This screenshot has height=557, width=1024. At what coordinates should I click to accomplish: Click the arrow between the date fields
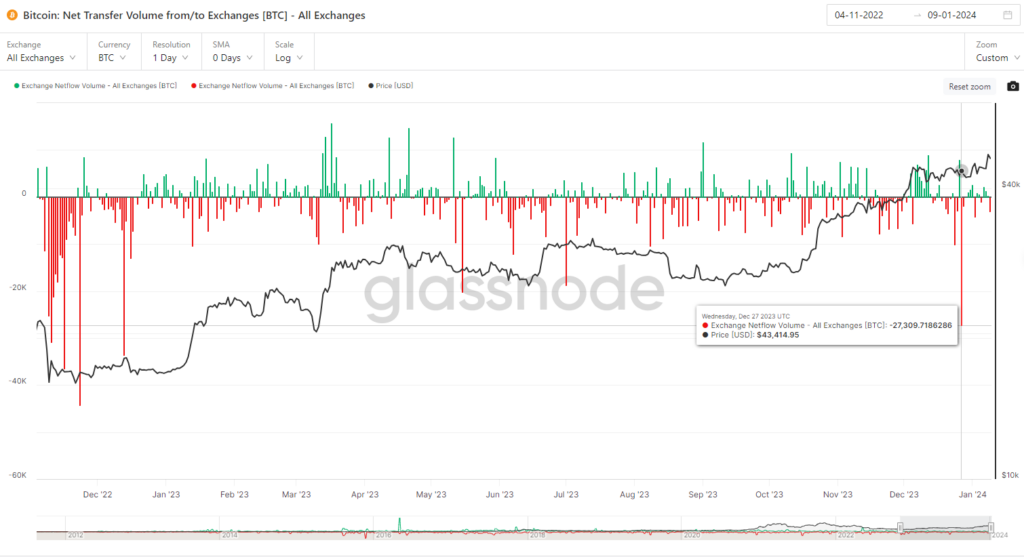tap(917, 15)
